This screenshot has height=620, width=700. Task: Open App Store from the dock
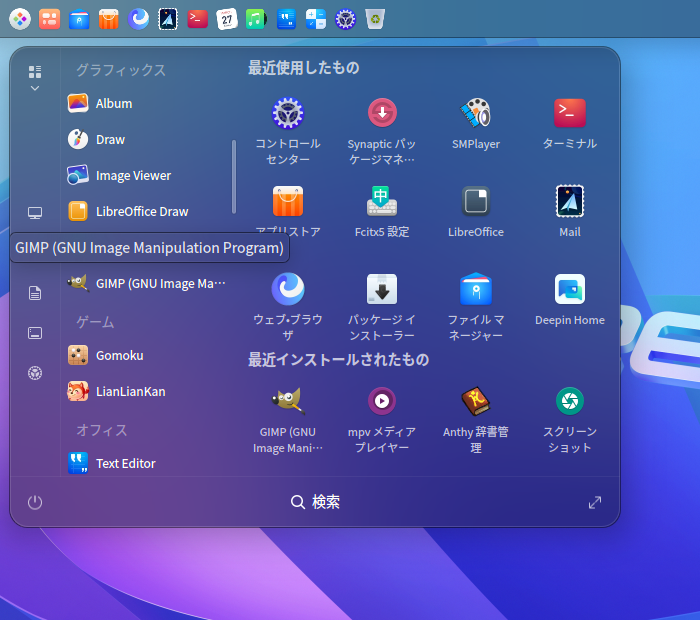108,19
